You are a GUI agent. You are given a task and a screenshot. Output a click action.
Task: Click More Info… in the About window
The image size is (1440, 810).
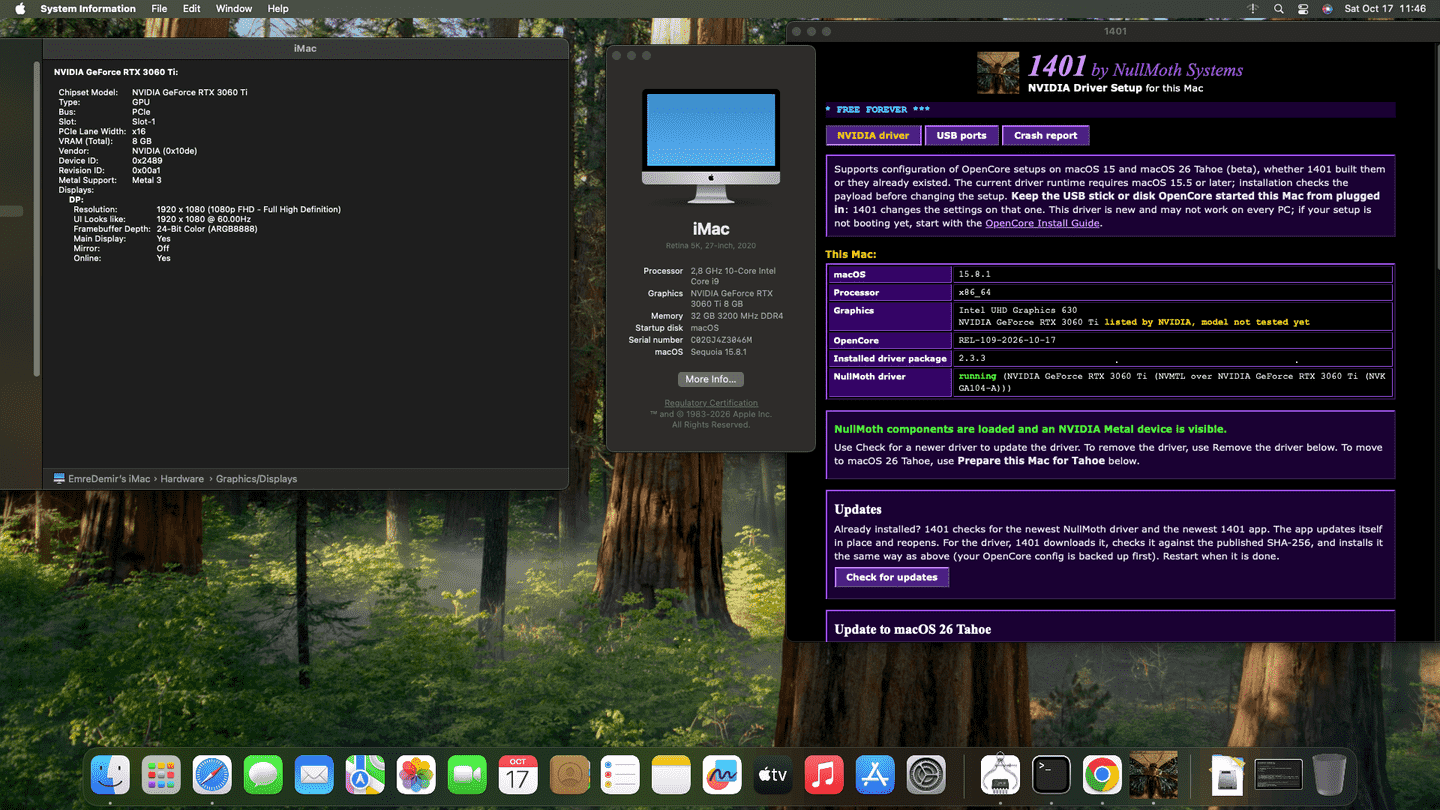[x=711, y=379]
